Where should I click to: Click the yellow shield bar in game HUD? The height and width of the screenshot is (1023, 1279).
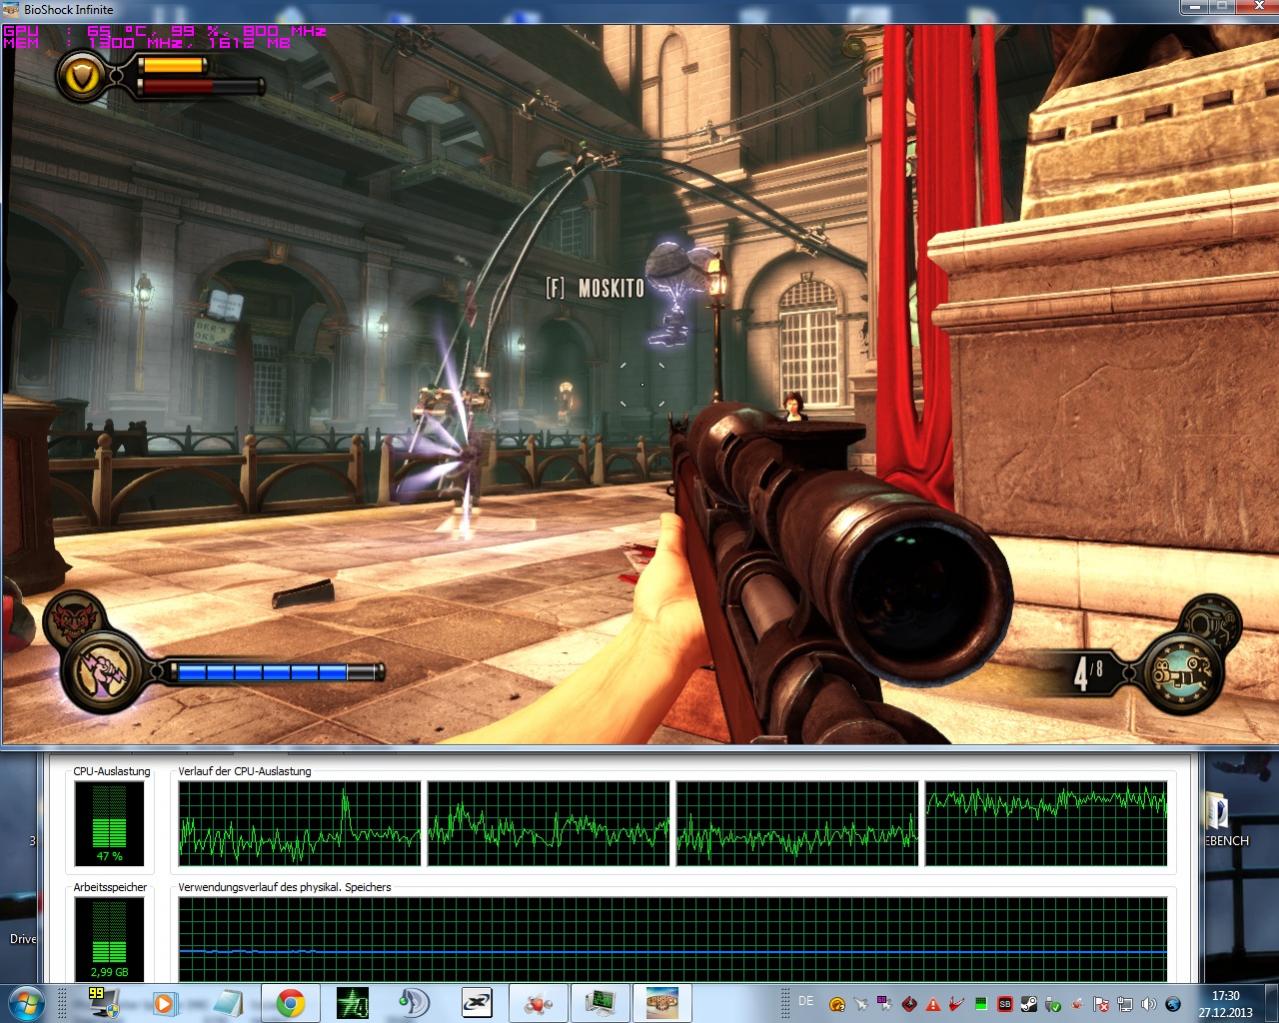pos(172,65)
